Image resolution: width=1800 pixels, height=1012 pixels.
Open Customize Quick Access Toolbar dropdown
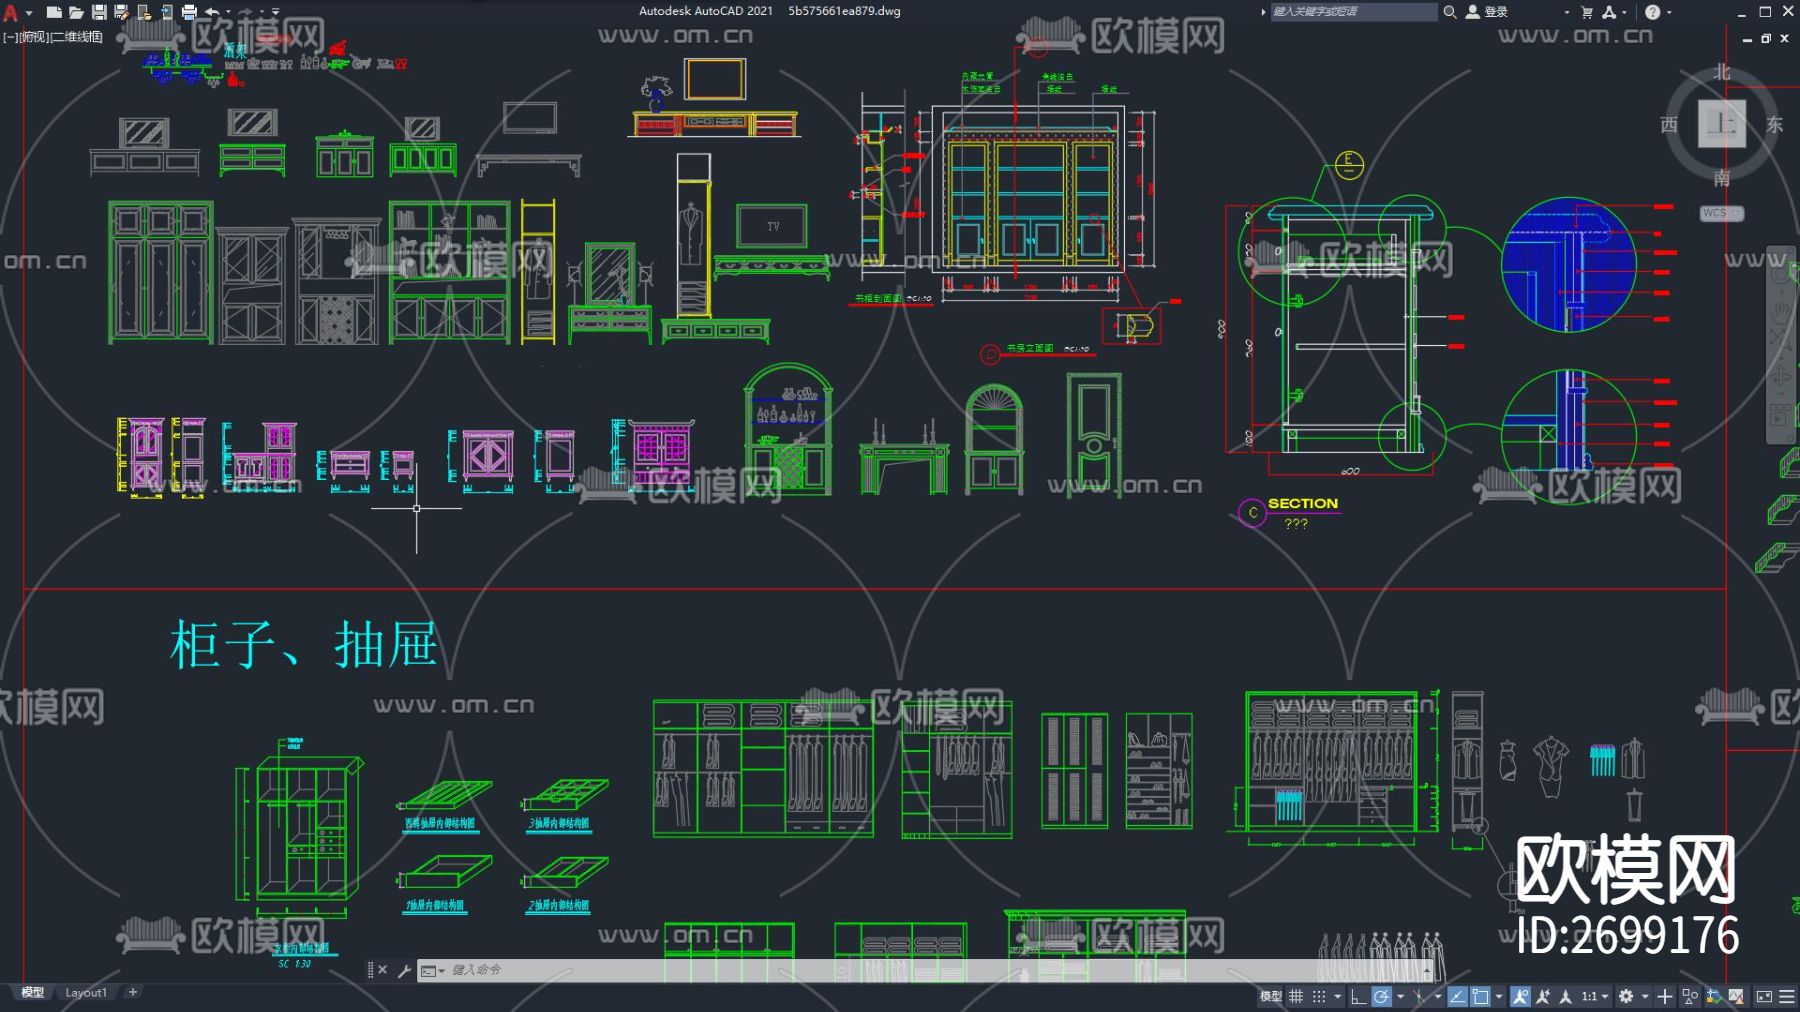pyautogui.click(x=276, y=13)
